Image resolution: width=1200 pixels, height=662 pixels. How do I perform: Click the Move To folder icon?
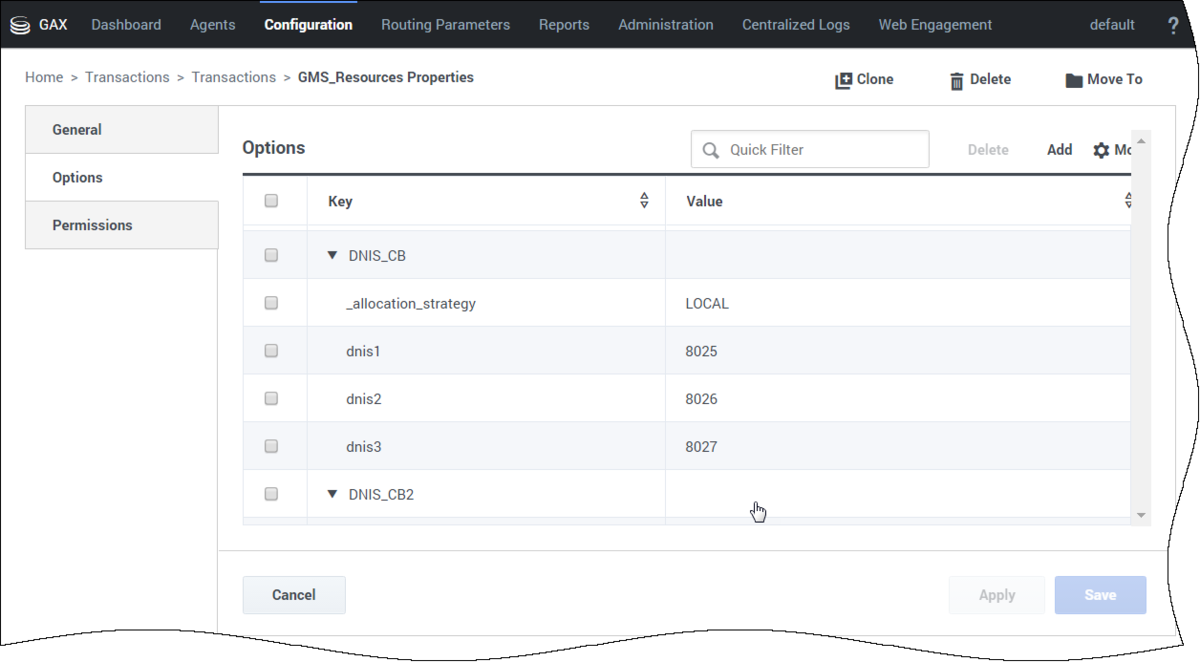(x=1073, y=80)
